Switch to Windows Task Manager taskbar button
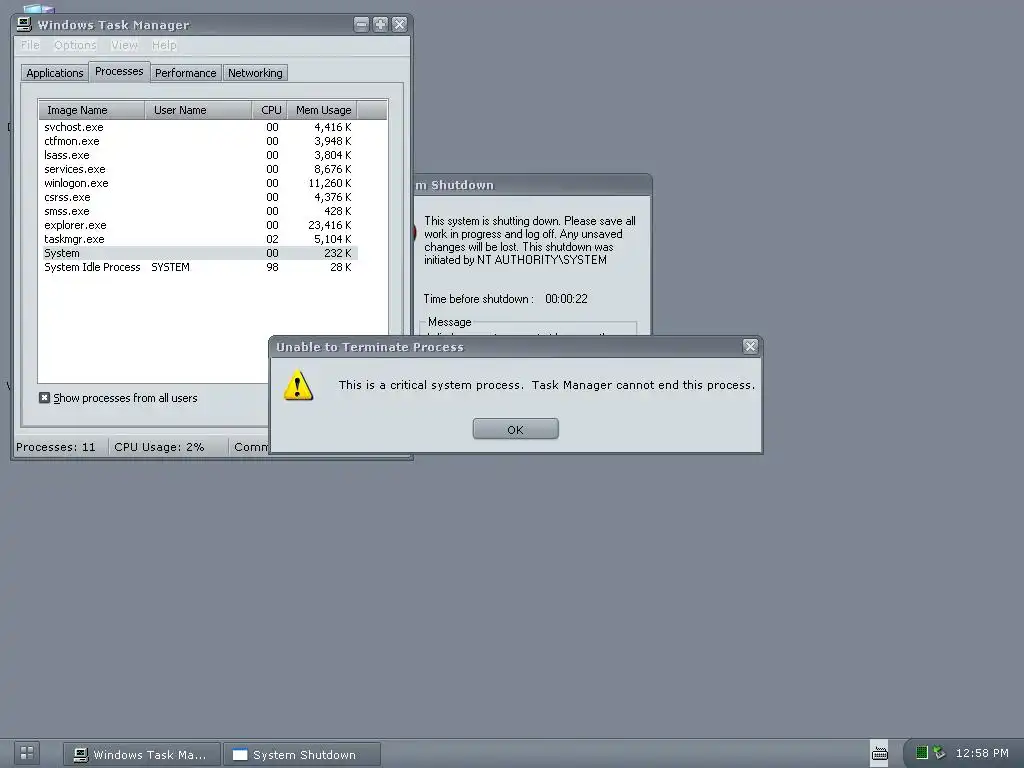Image resolution: width=1024 pixels, height=768 pixels. point(142,754)
